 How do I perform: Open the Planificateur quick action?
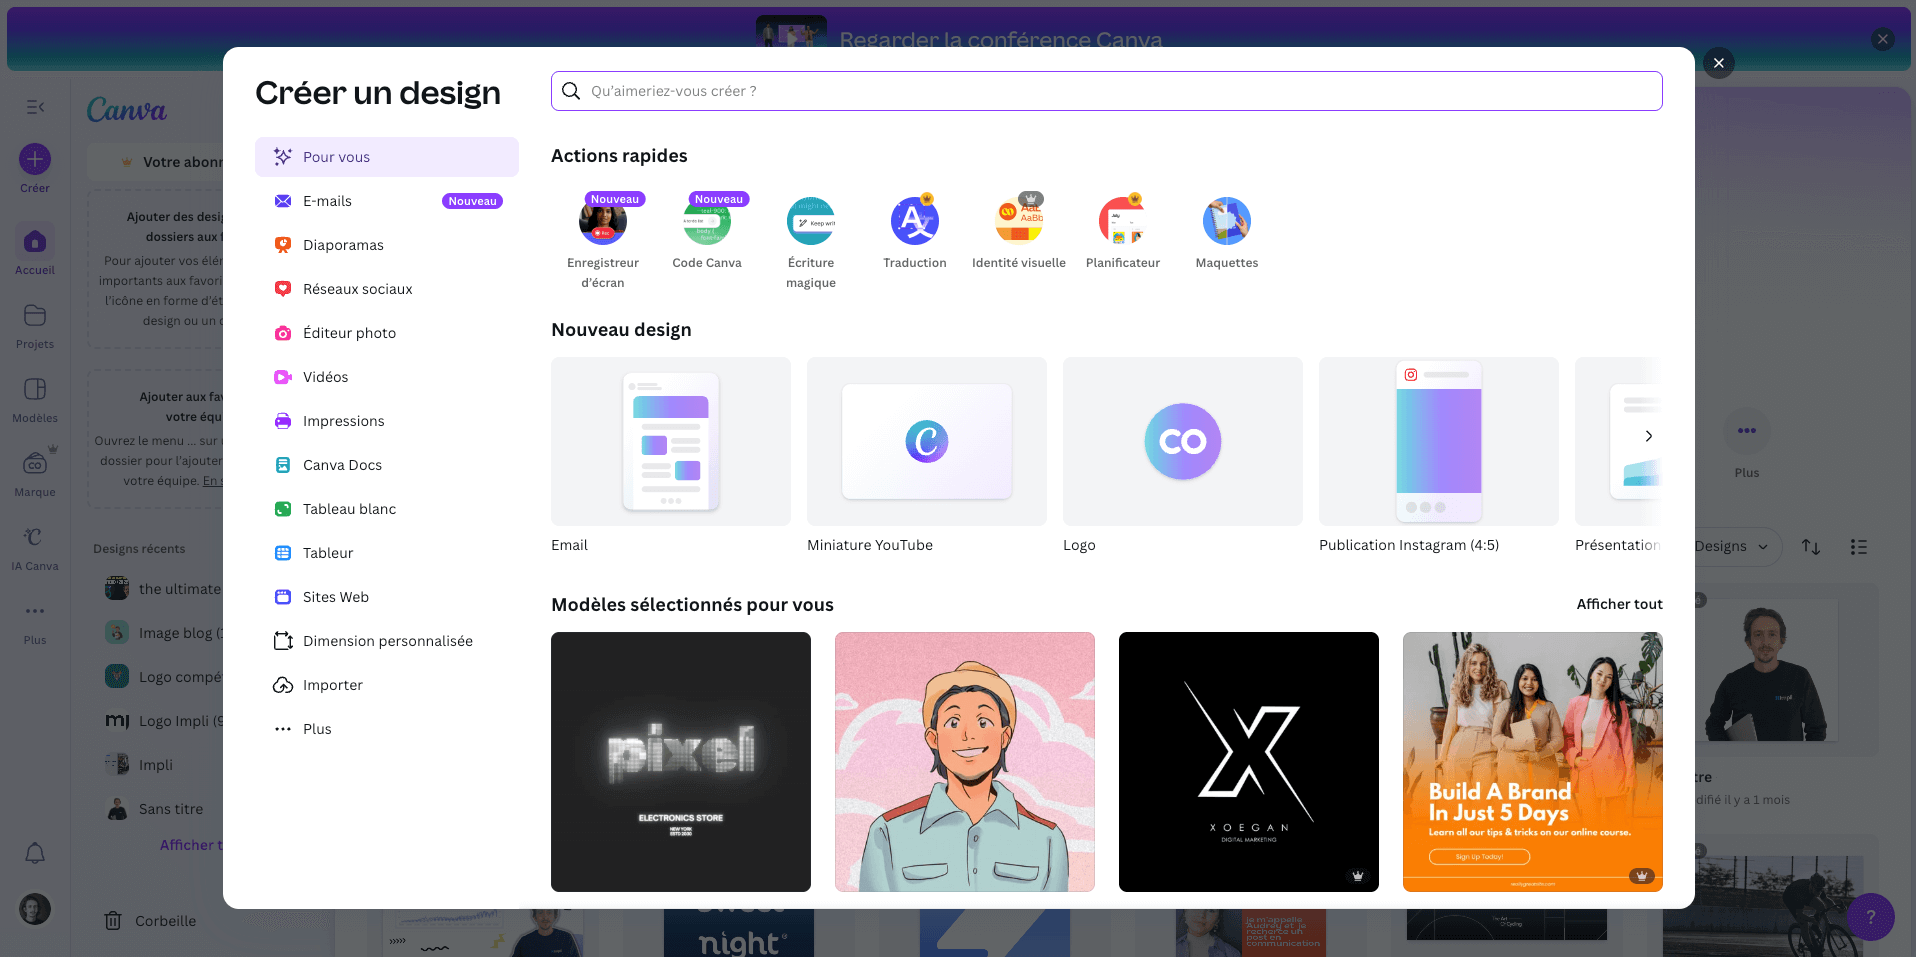[1123, 232]
